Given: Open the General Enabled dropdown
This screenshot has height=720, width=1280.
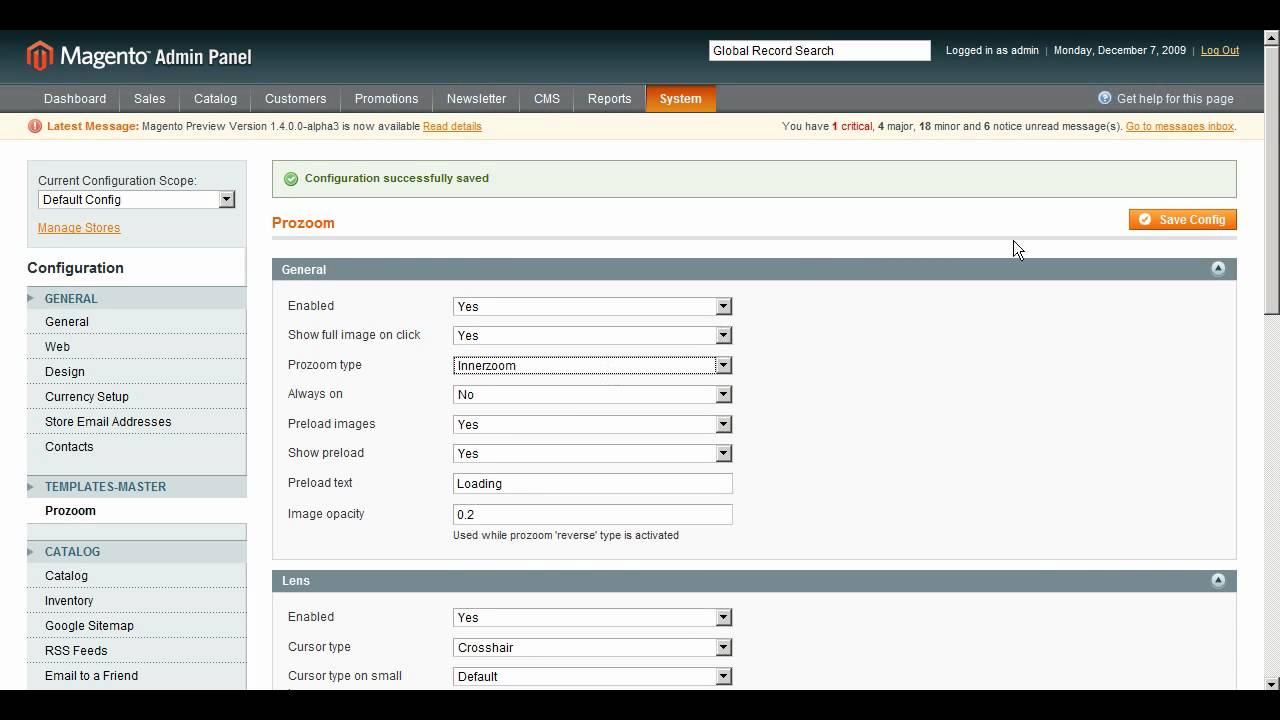Looking at the screenshot, I should [x=593, y=306].
